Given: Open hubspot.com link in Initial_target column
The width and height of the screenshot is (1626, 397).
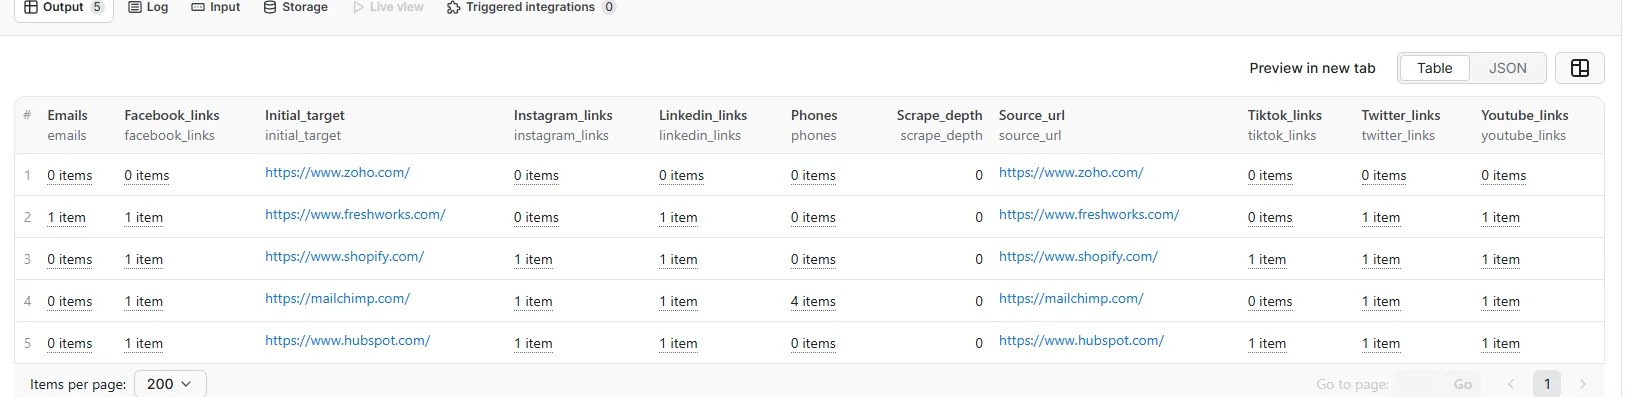Looking at the screenshot, I should tap(347, 341).
